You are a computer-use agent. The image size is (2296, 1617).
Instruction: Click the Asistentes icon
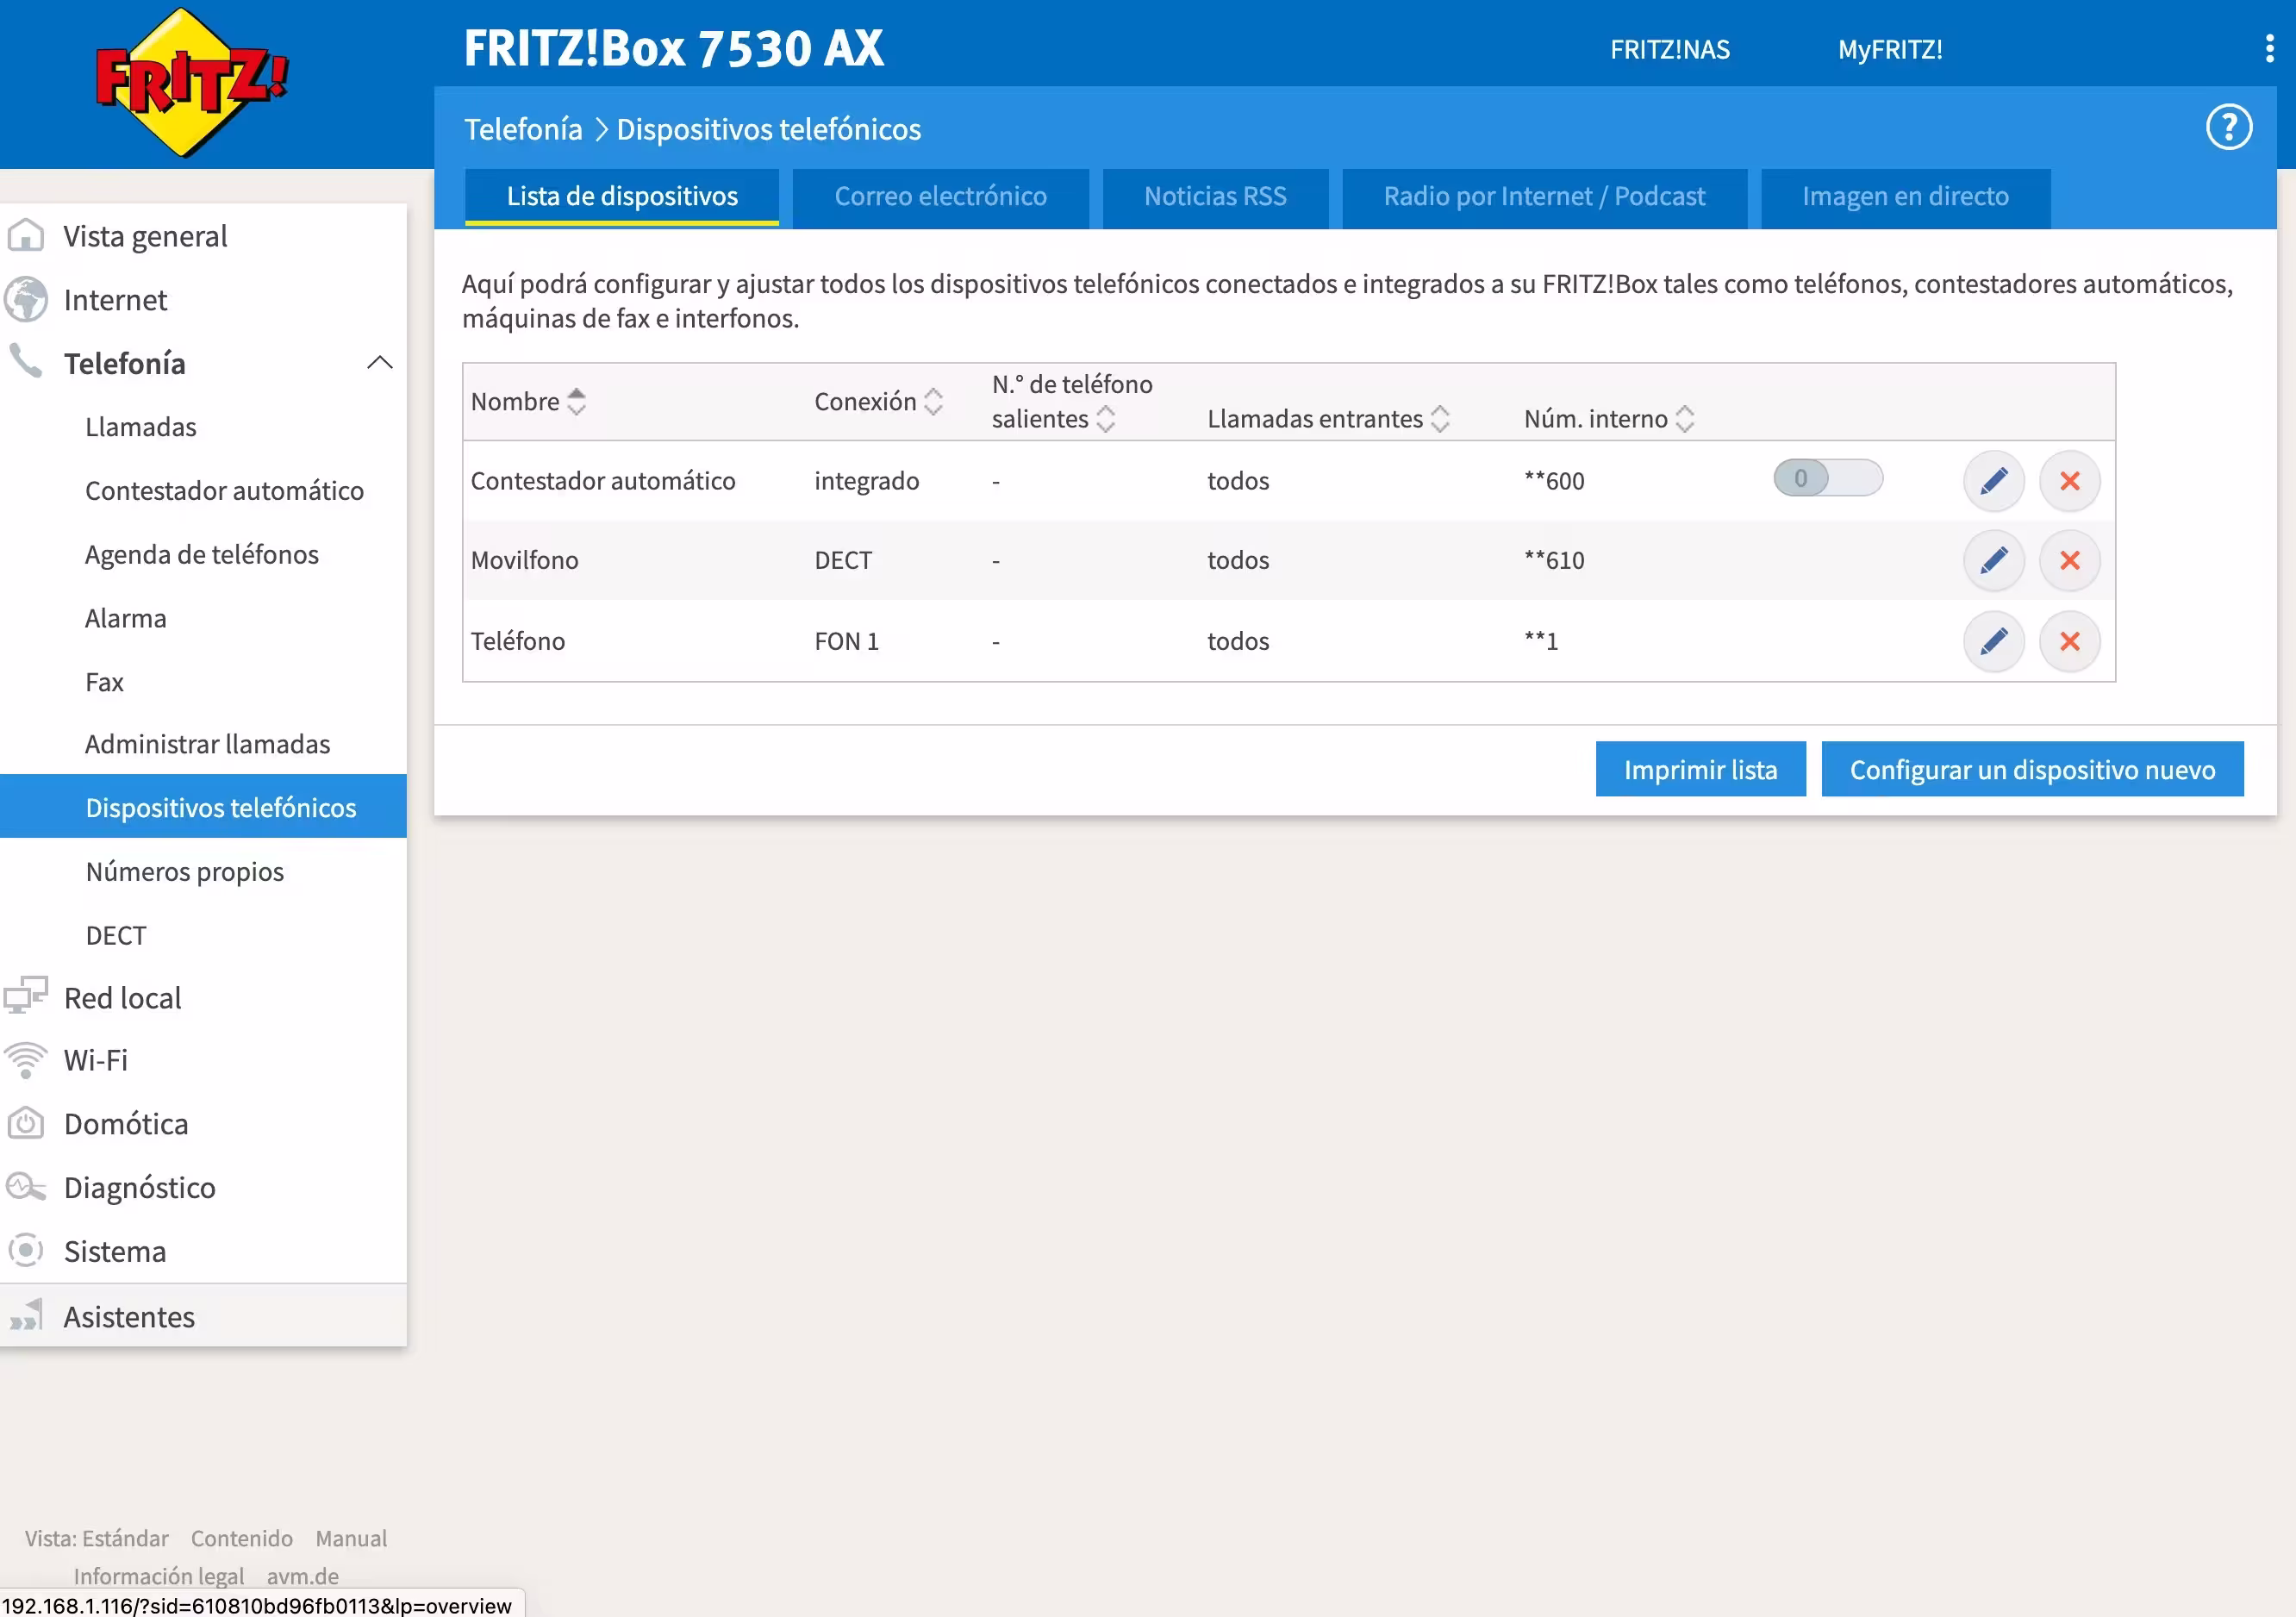(x=26, y=1315)
